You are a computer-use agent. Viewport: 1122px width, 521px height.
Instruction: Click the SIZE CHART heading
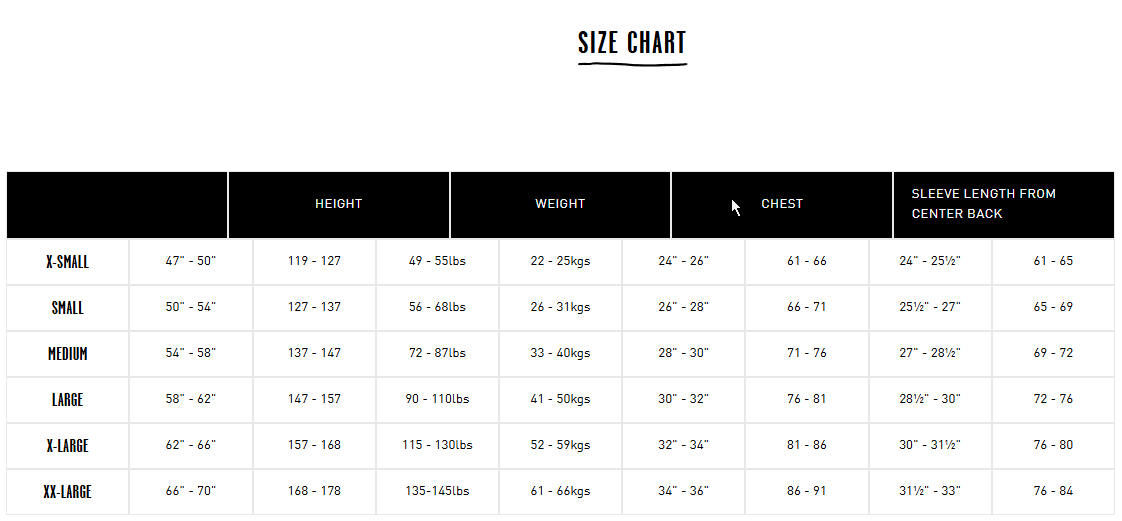tap(632, 43)
